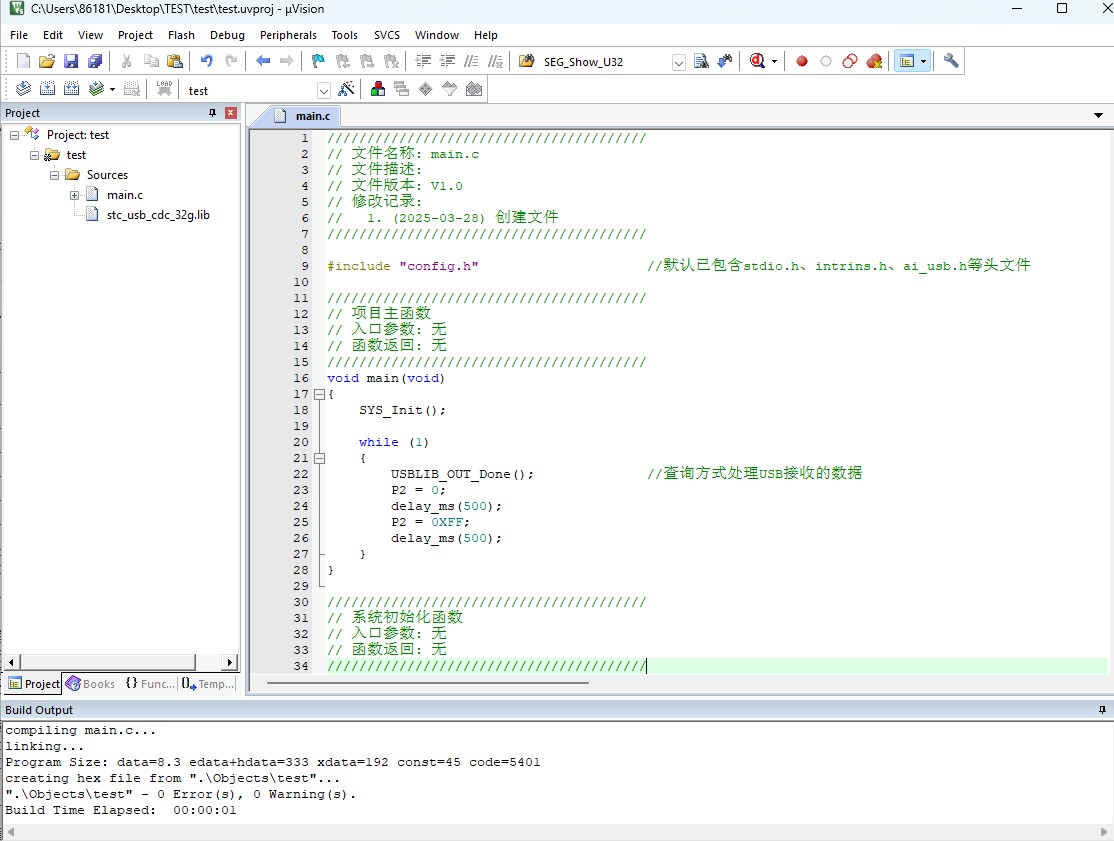Viewport: 1114px width, 841px height.
Task: Insert or remove a bookmark with the flag icon
Action: pos(318,61)
